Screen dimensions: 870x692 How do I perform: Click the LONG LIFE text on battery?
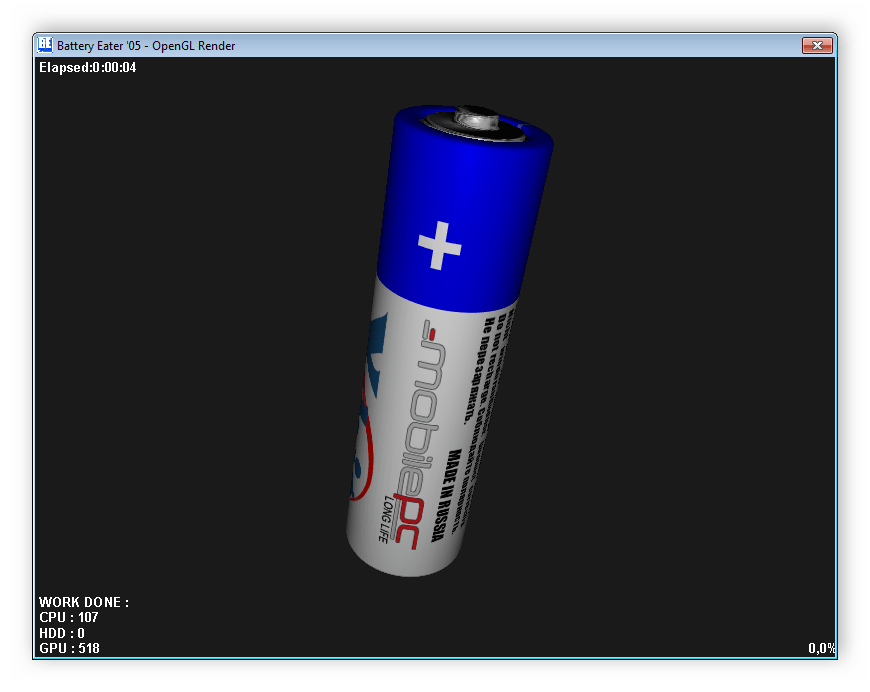[x=381, y=518]
